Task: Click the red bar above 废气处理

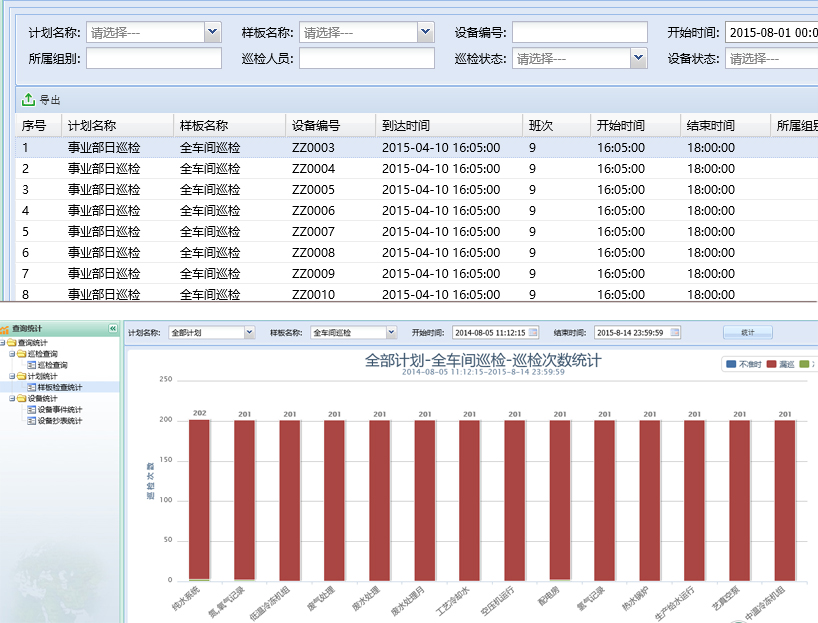Action: pos(334,500)
